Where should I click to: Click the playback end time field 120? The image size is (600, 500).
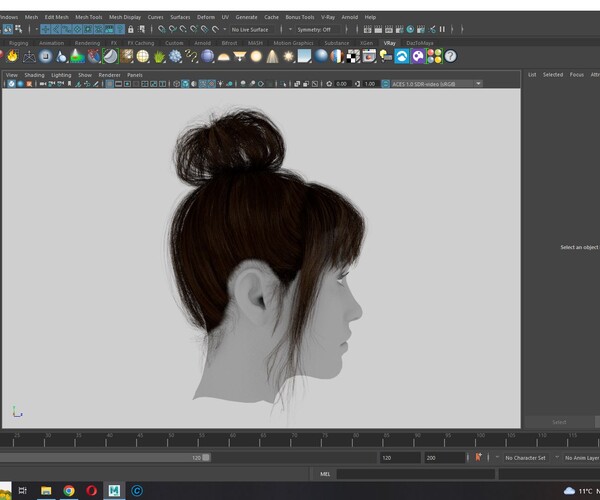coord(399,458)
